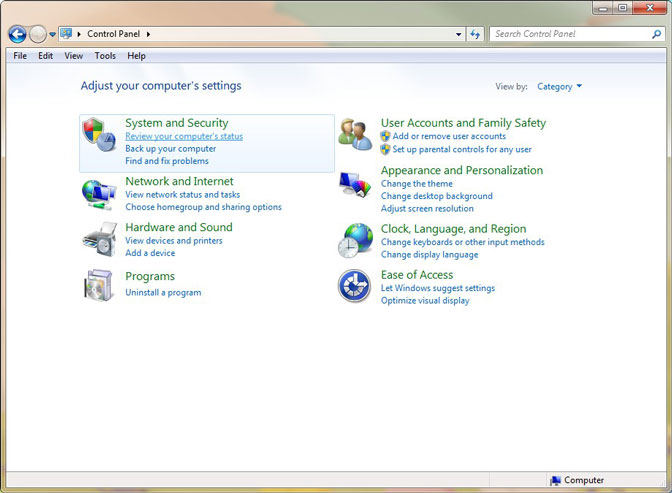Expand arrow after Control Panel breadcrumb
The height and width of the screenshot is (493, 672).
point(148,34)
